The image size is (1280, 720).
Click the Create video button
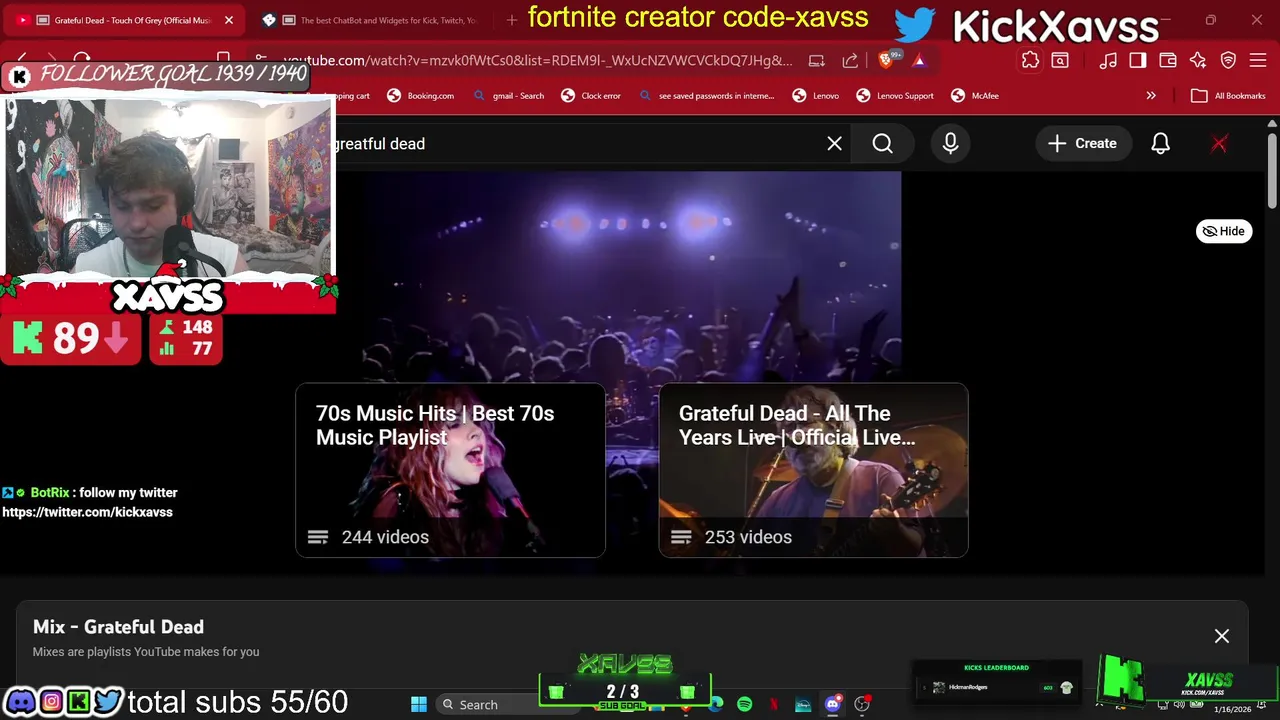pos(1082,144)
